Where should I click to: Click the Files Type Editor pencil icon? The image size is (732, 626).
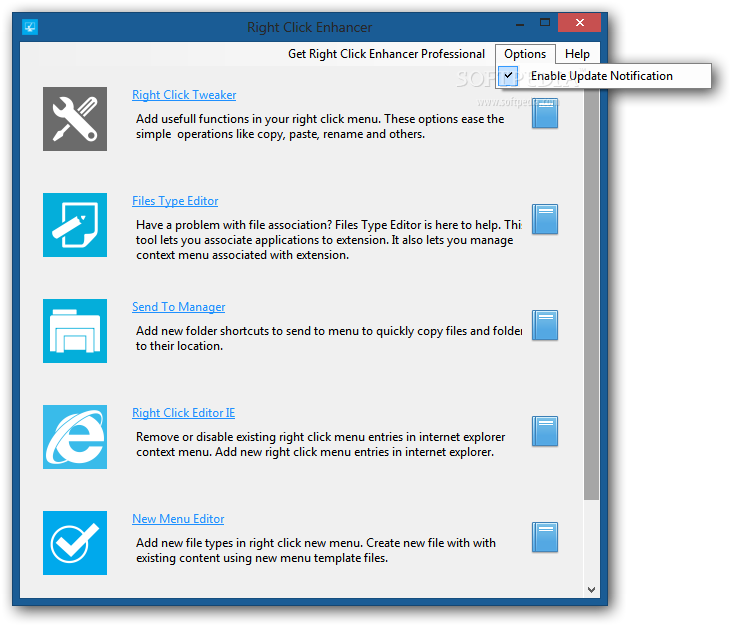[75, 225]
